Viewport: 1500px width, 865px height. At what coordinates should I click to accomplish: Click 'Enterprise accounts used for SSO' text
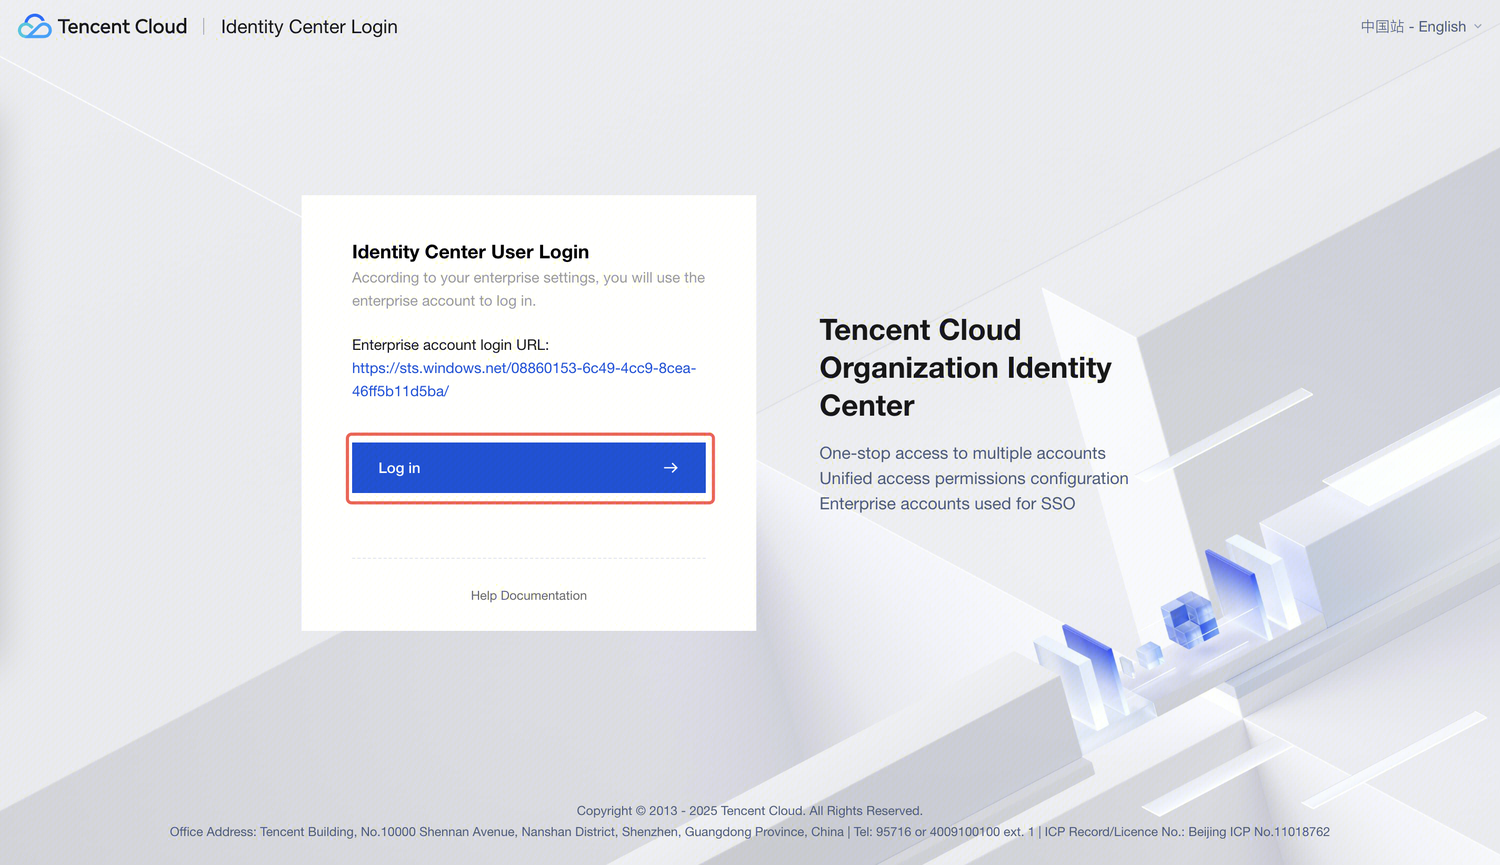947,504
